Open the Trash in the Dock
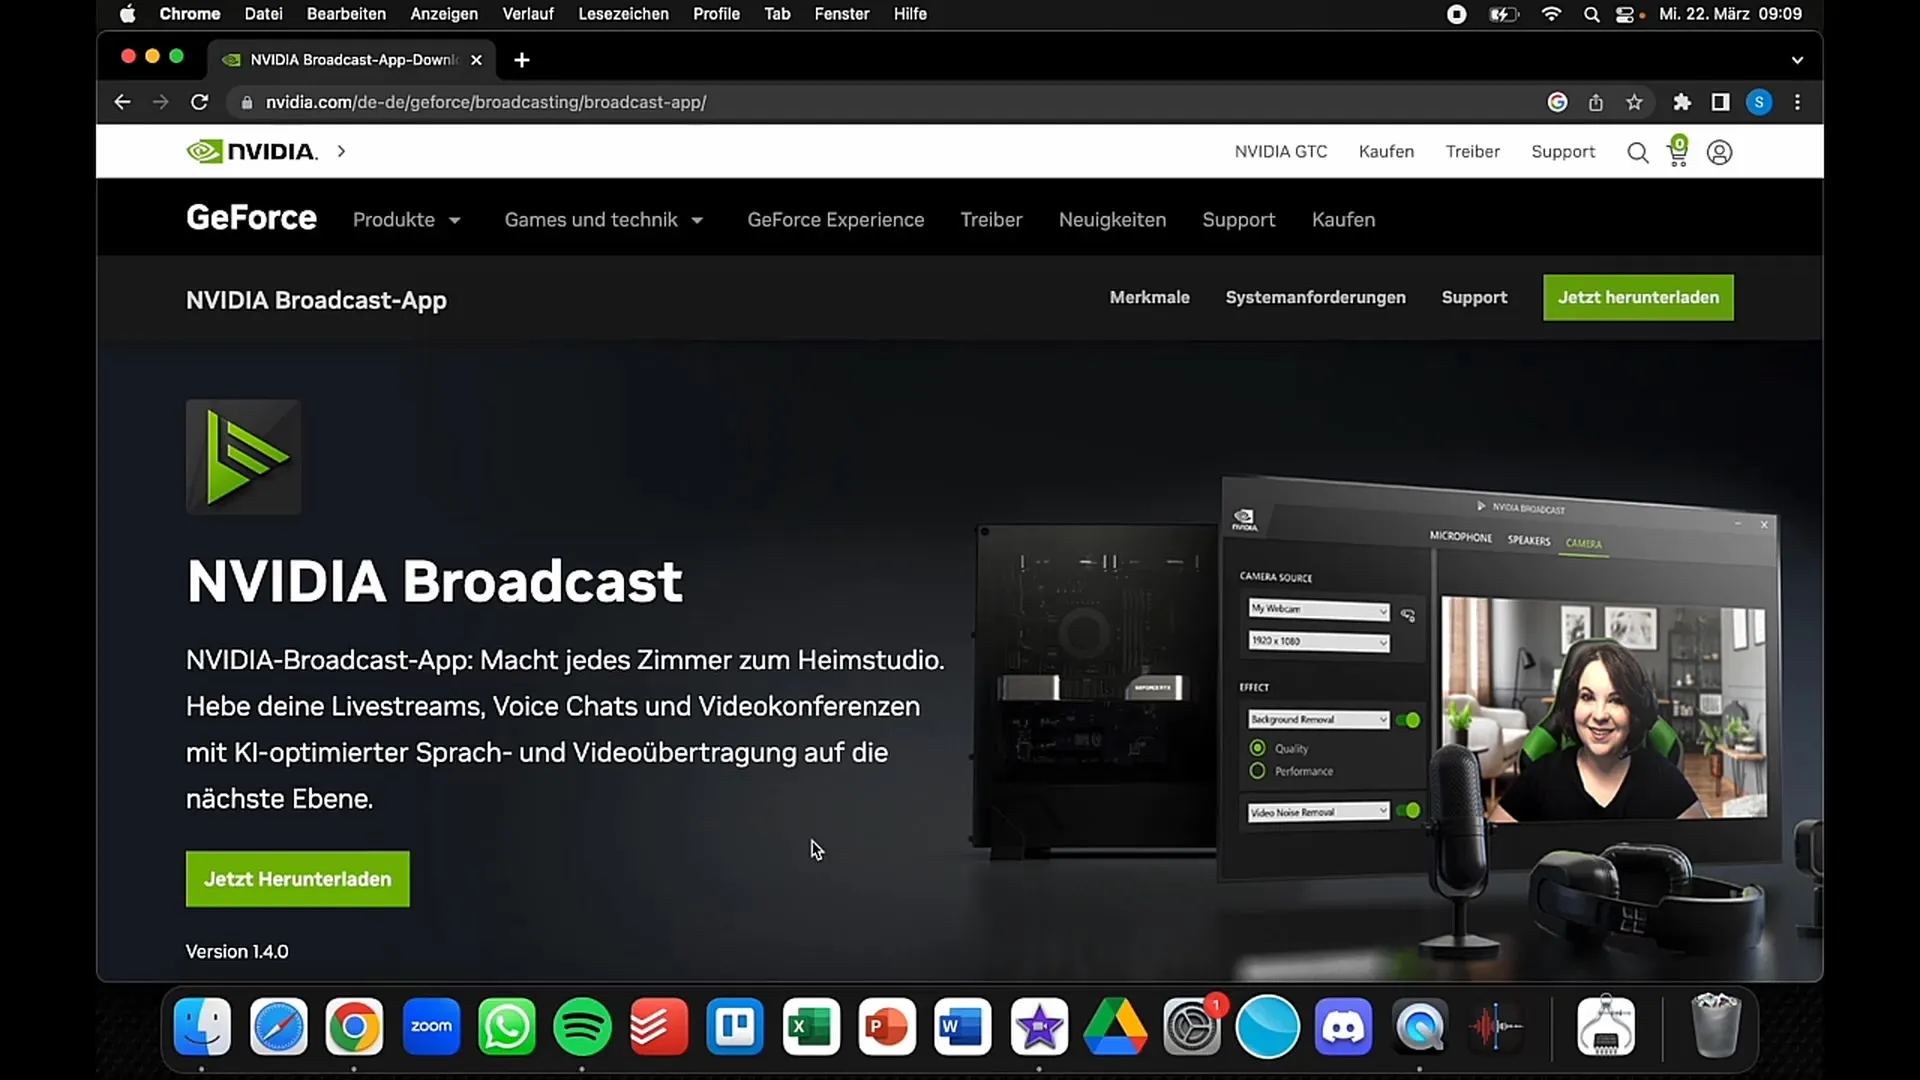The image size is (1920, 1080). (x=1715, y=1026)
